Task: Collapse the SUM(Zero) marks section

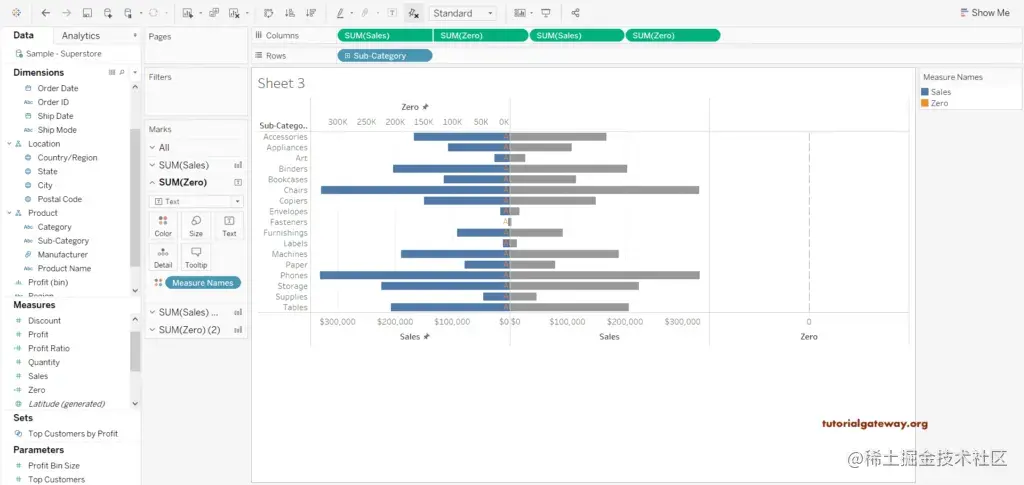Action: coord(153,183)
